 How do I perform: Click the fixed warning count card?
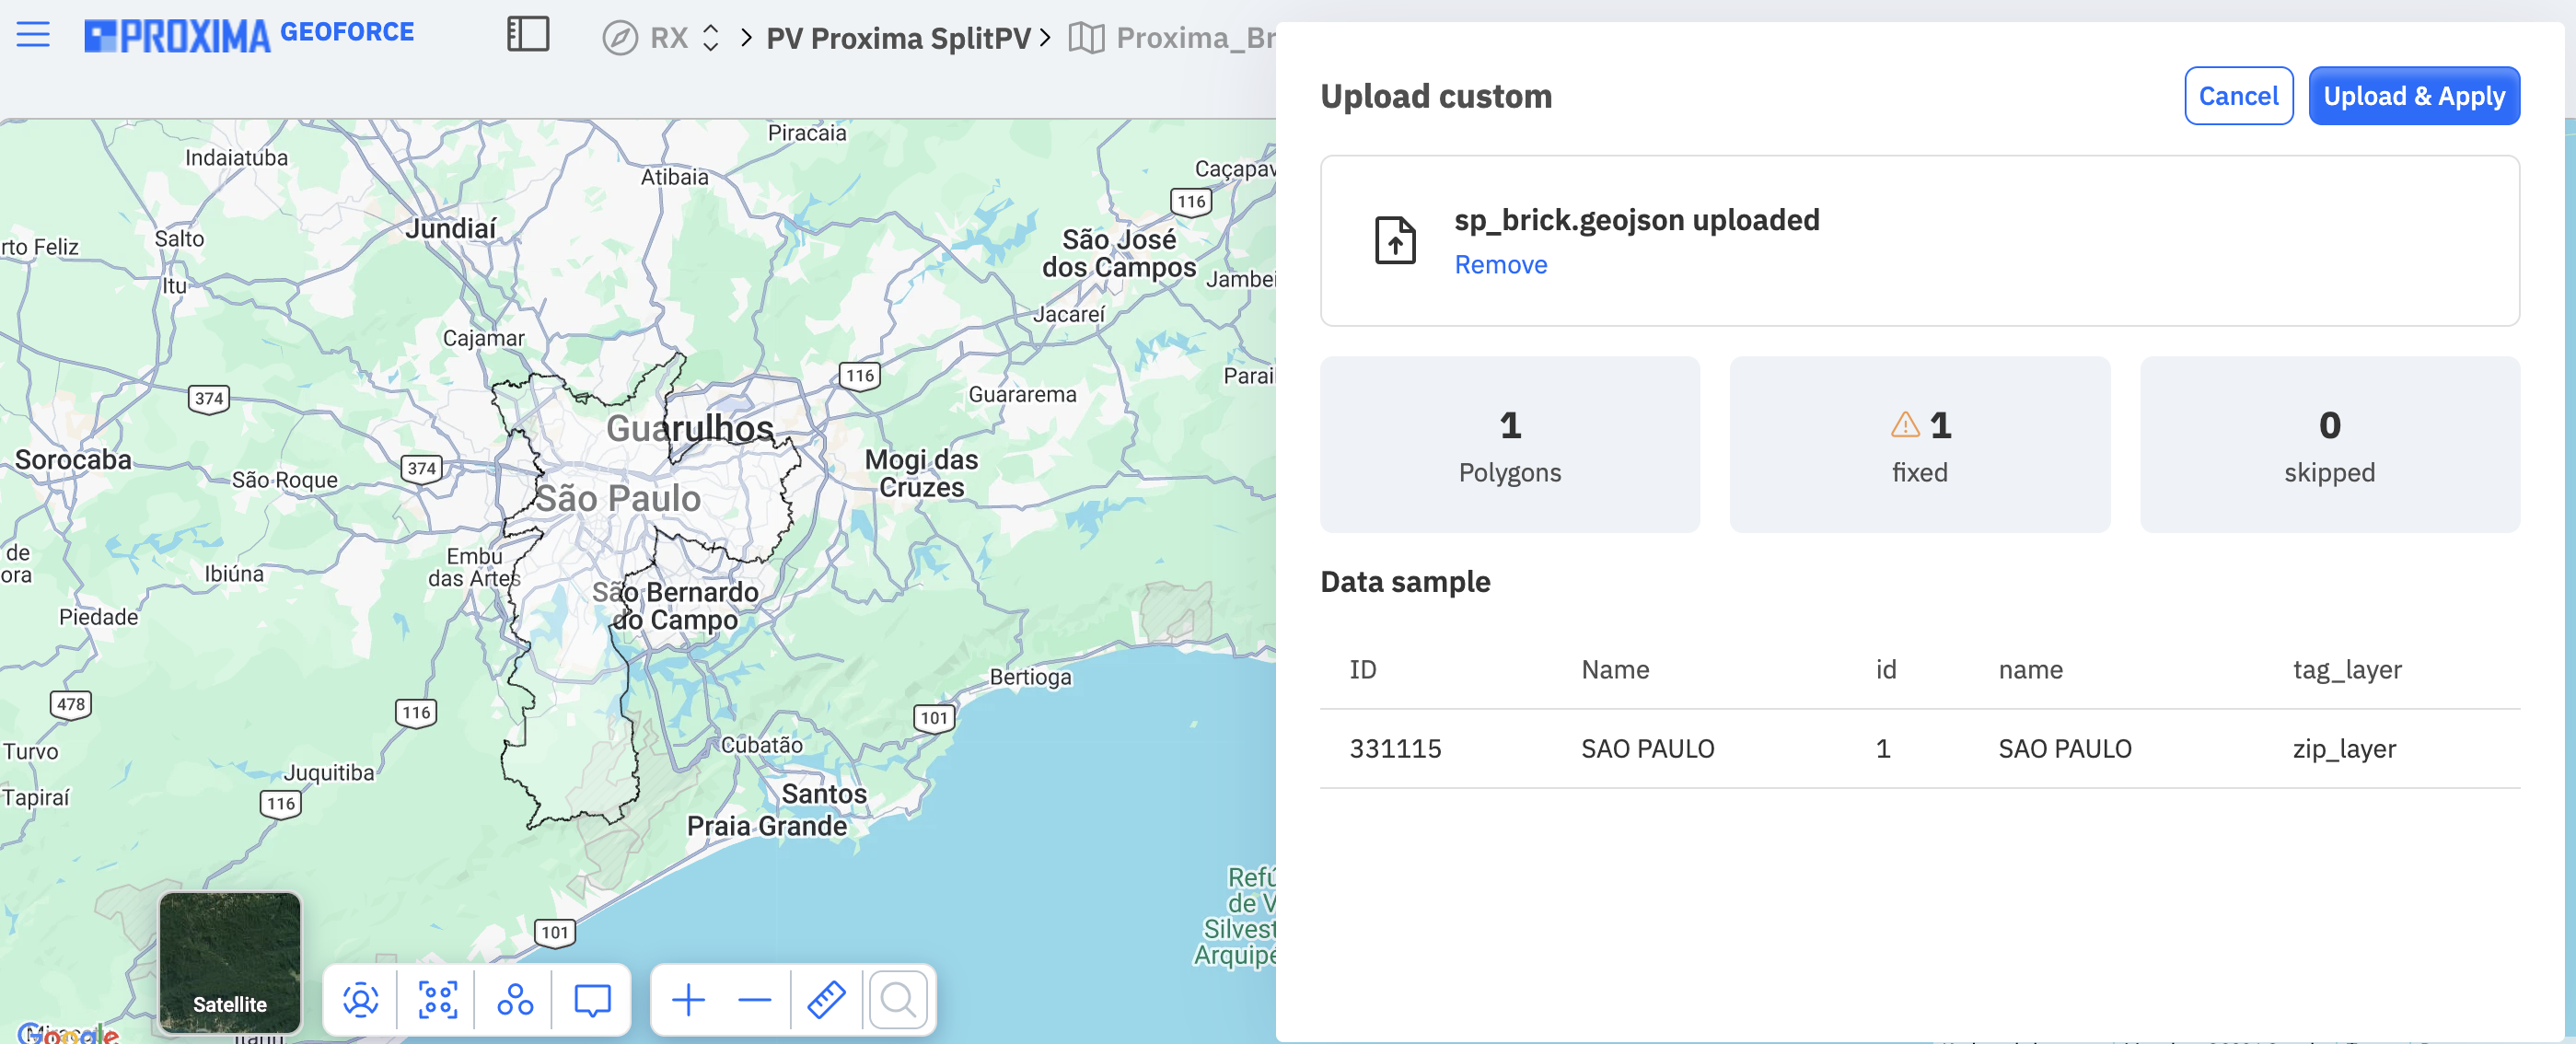[x=1919, y=444]
